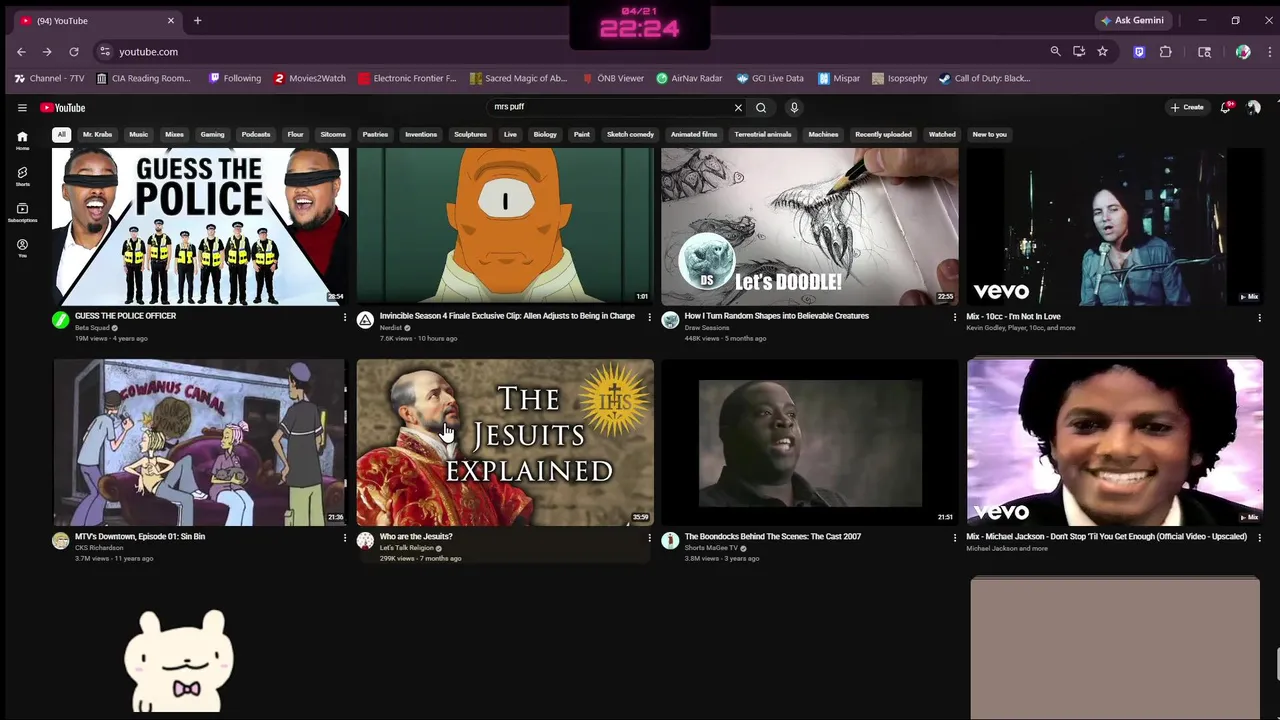Open options for GUESS THE POLICE OFFICER
The width and height of the screenshot is (1280, 720).
pyautogui.click(x=345, y=317)
